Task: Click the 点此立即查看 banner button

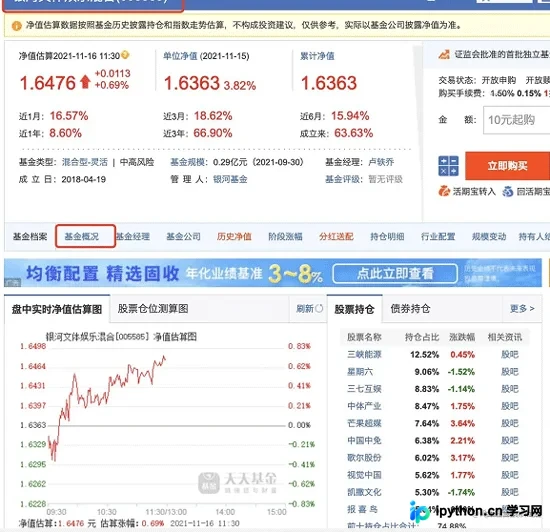Action: pyautogui.click(x=395, y=274)
